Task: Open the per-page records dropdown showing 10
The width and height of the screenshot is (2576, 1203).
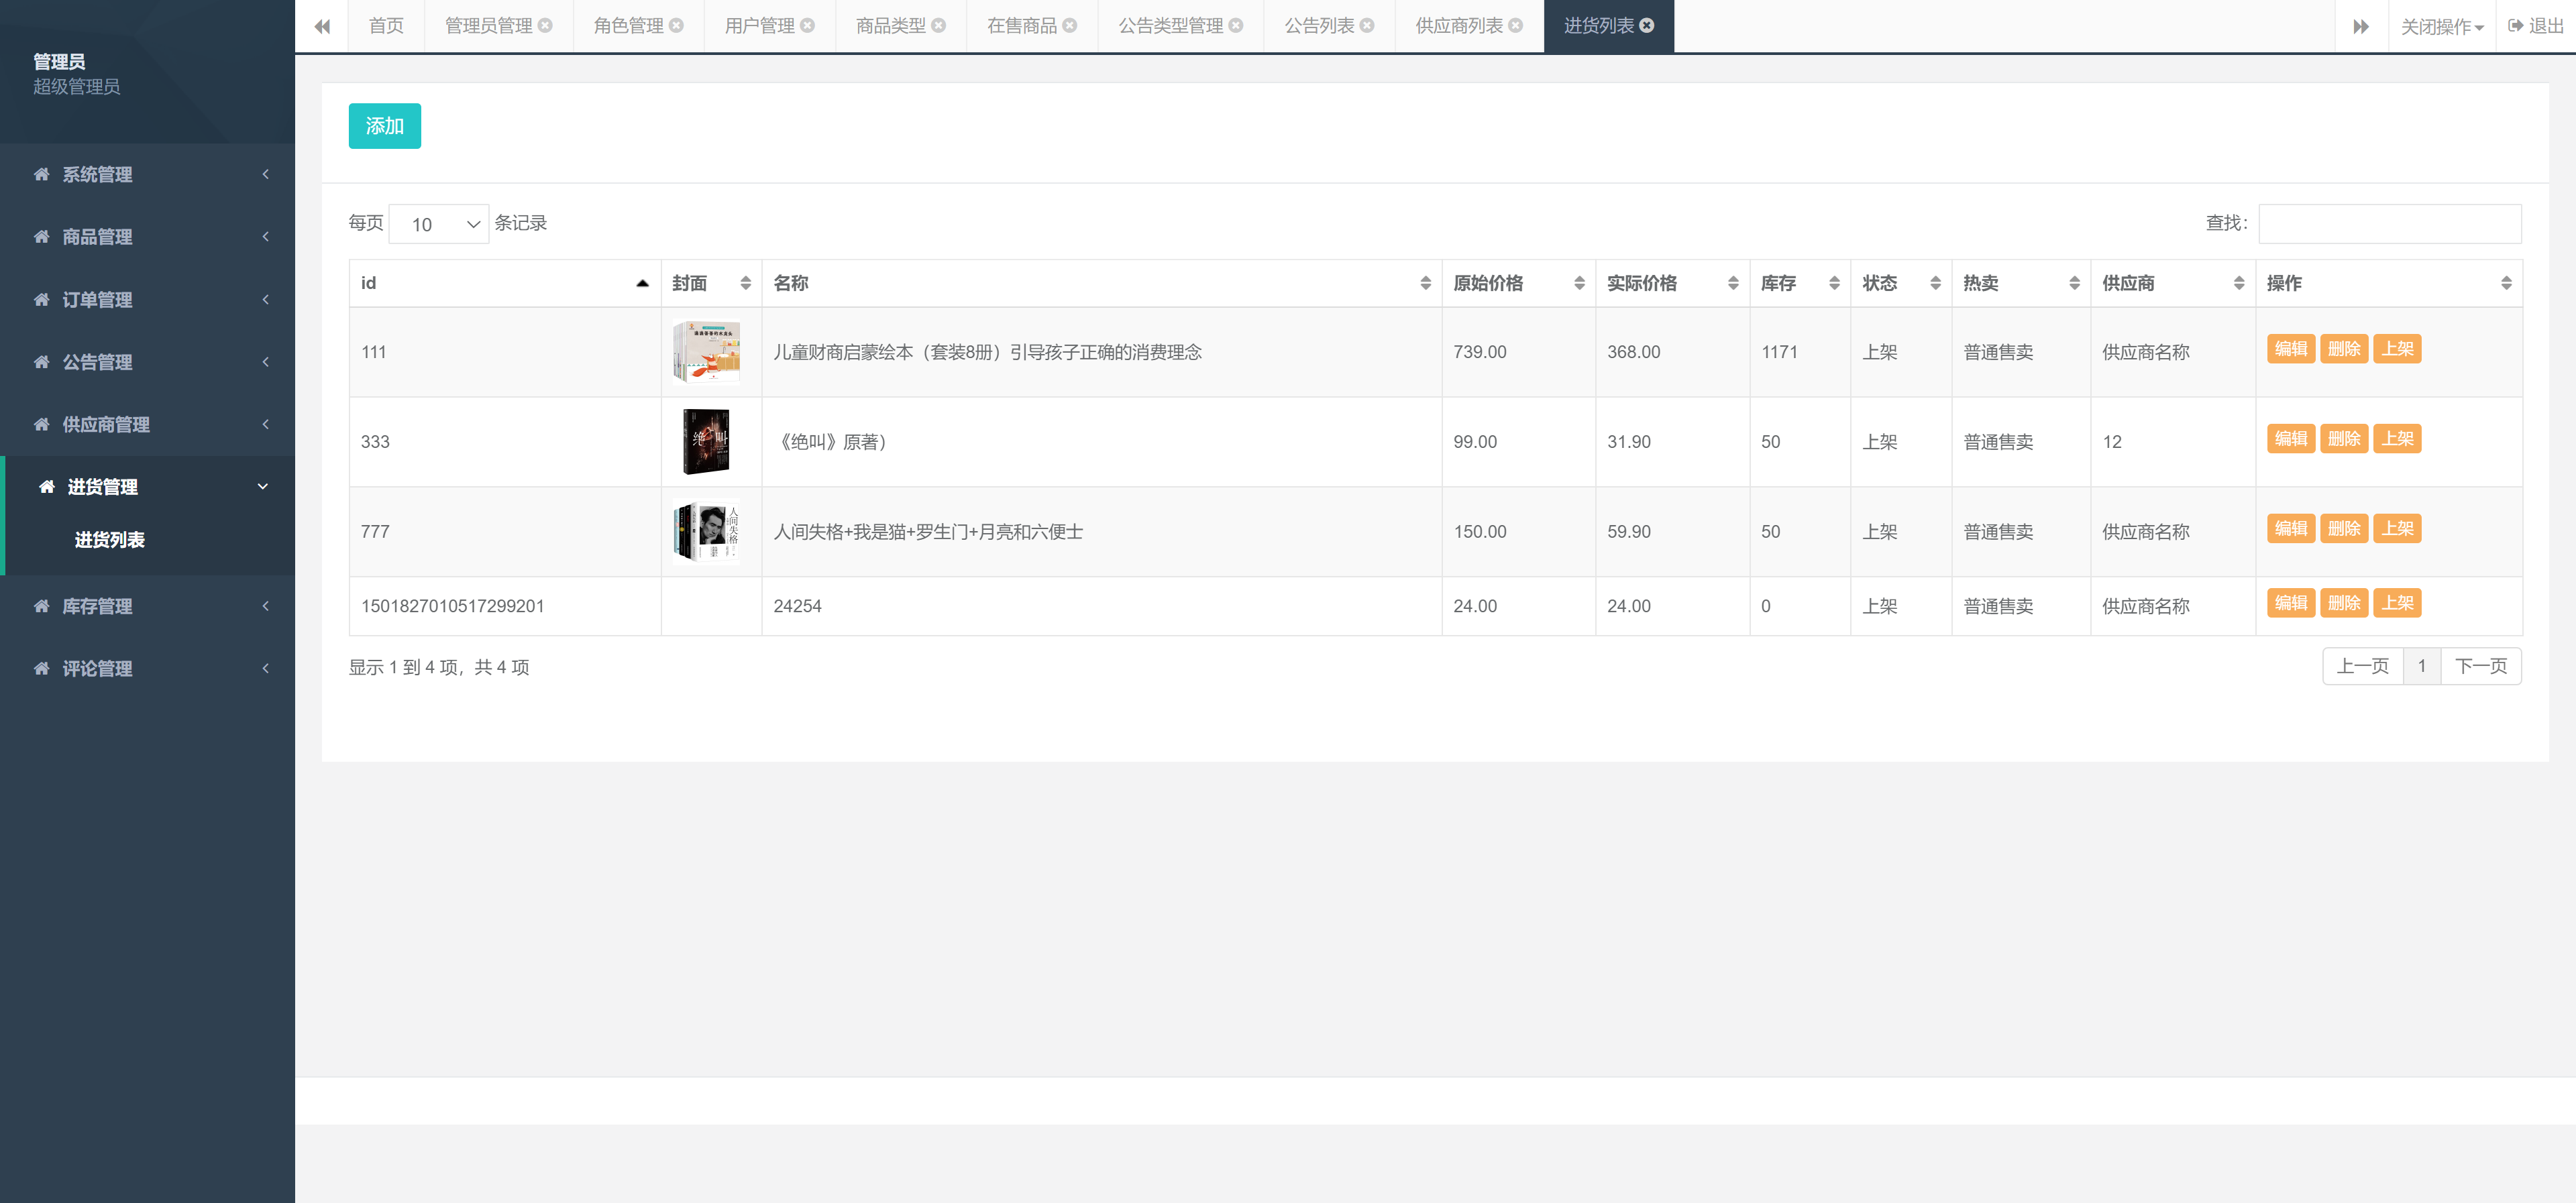Action: point(438,223)
